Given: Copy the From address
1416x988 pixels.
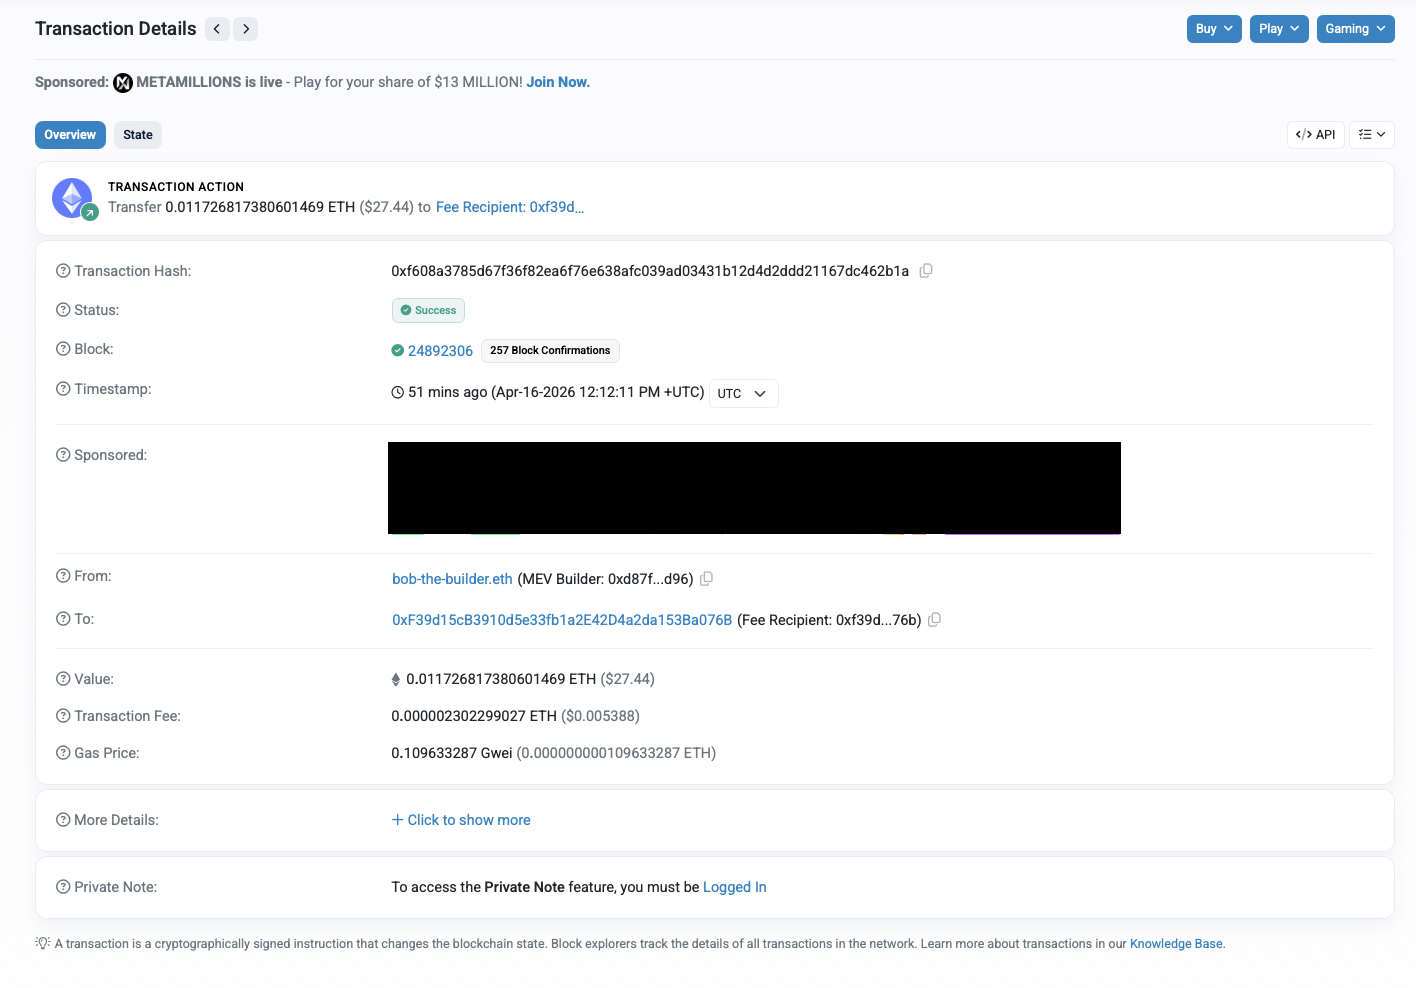Looking at the screenshot, I should coord(706,579).
